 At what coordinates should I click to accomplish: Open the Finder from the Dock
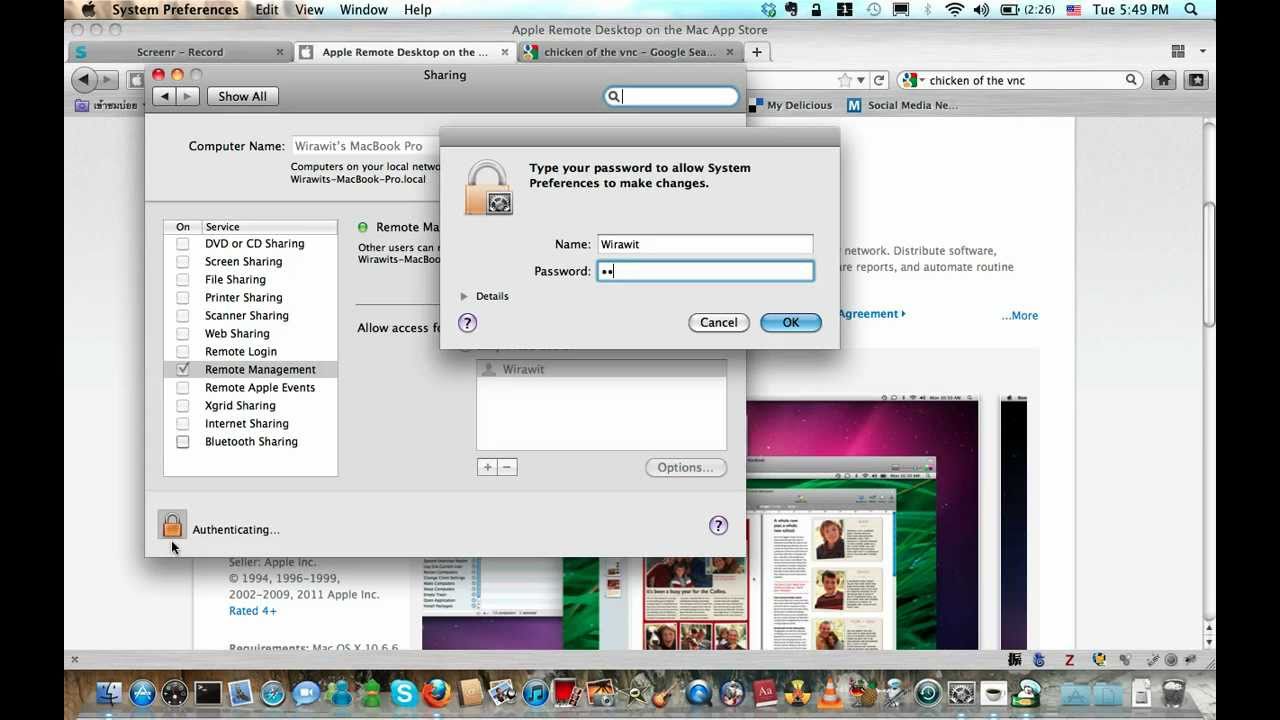click(x=110, y=692)
